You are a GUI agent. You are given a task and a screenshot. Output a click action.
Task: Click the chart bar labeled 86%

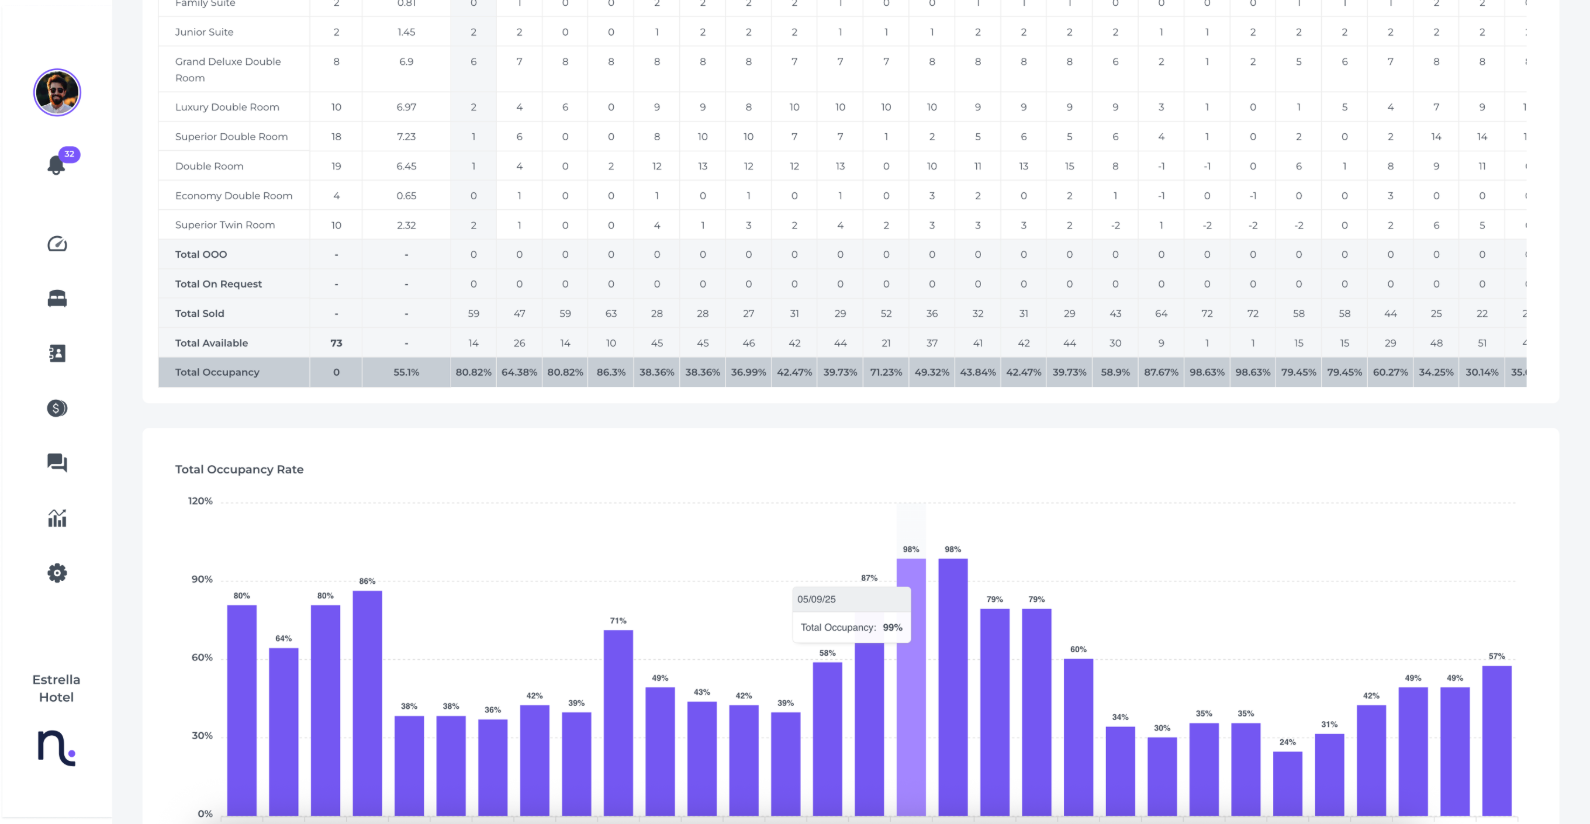click(x=367, y=703)
